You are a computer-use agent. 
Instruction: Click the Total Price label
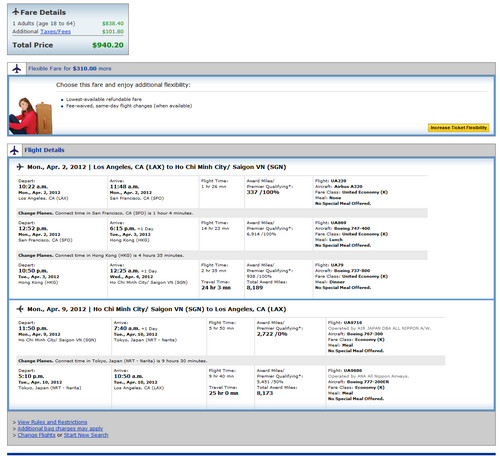[33, 45]
